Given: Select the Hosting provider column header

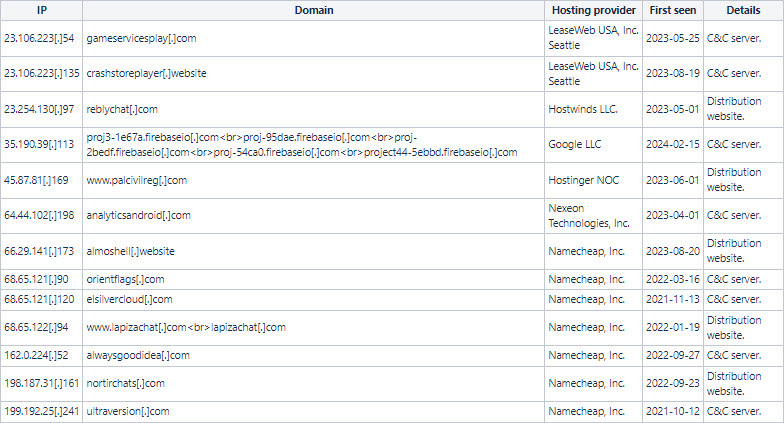Looking at the screenshot, I should pyautogui.click(x=594, y=10).
